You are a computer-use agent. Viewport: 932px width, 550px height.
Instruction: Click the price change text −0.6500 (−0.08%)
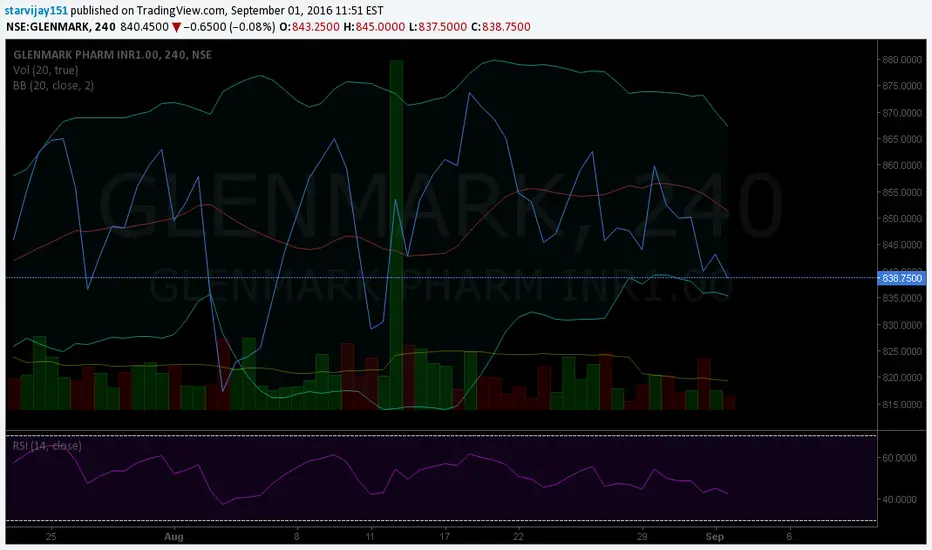229,27
